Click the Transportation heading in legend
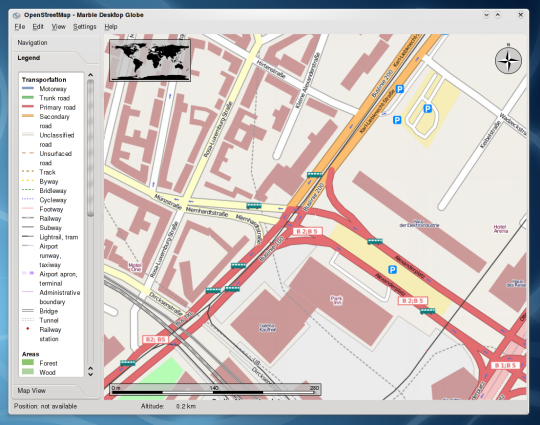 point(44,80)
